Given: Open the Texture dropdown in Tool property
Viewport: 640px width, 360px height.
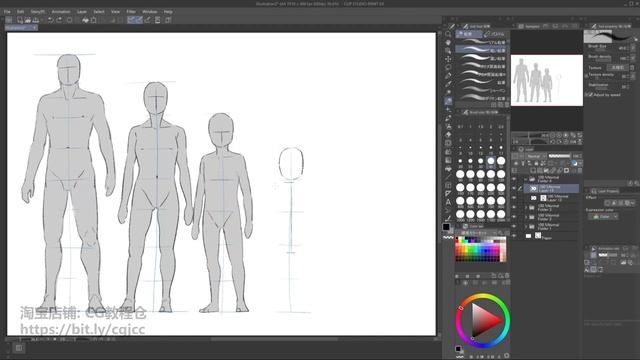Looking at the screenshot, I should click(x=617, y=67).
